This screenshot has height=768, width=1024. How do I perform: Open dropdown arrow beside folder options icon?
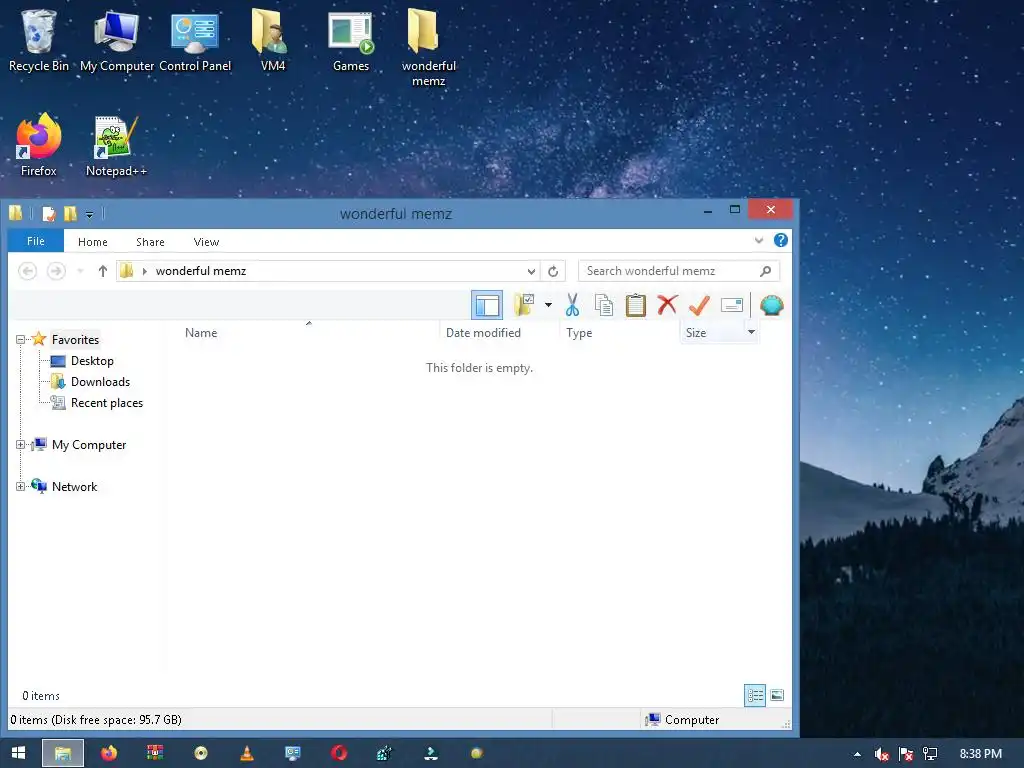[x=548, y=305]
